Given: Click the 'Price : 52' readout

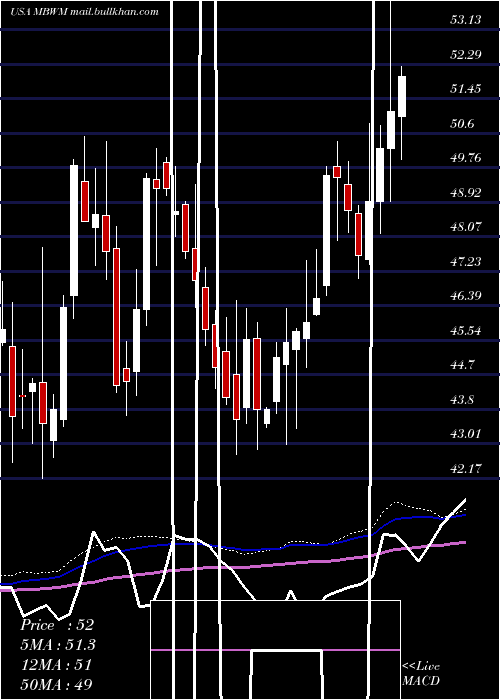Looking at the screenshot, I should pos(57,625).
